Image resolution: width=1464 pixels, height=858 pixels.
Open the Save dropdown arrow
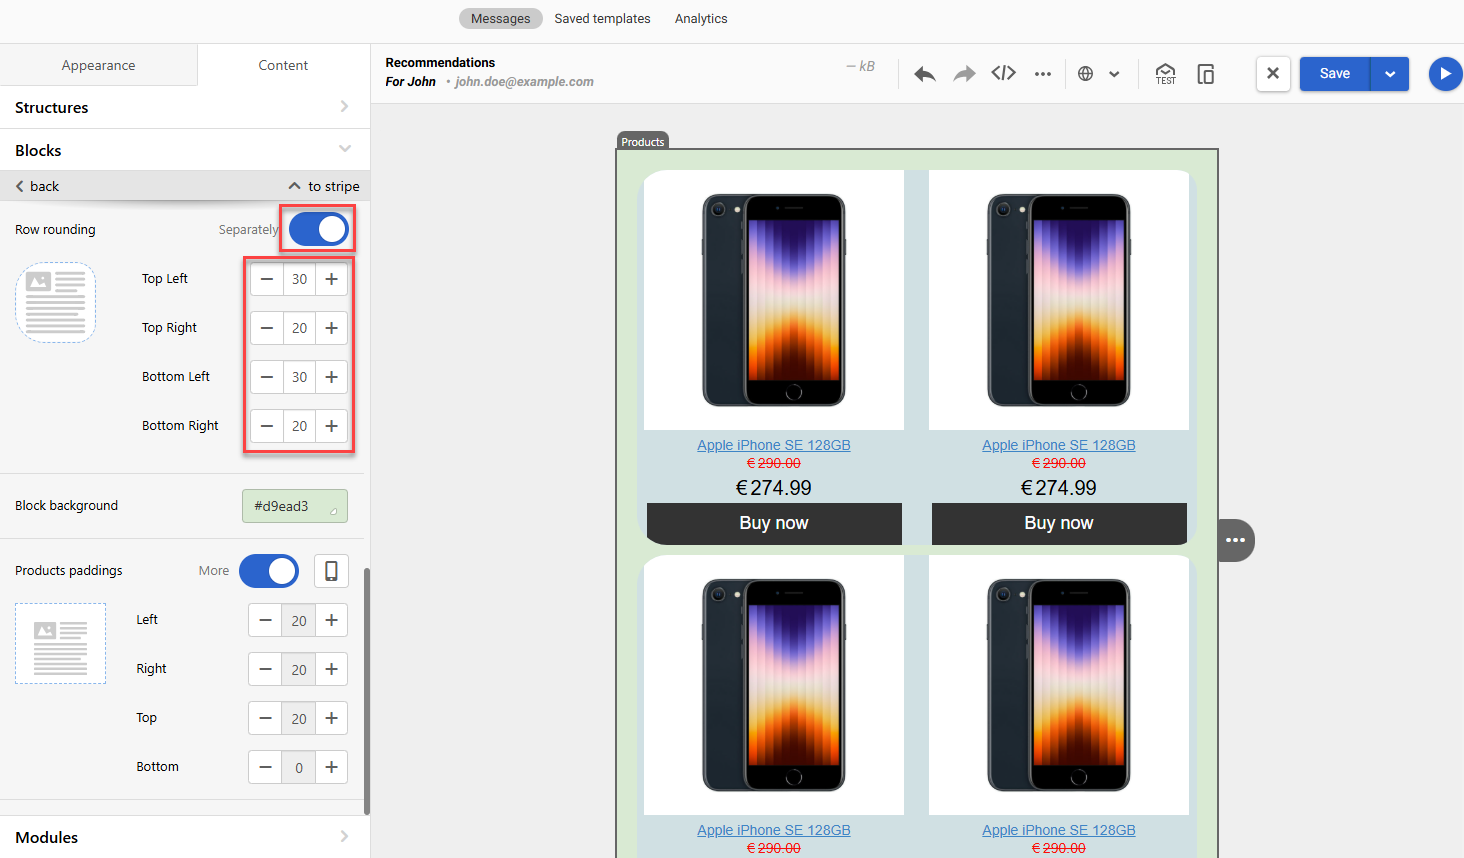point(1390,74)
